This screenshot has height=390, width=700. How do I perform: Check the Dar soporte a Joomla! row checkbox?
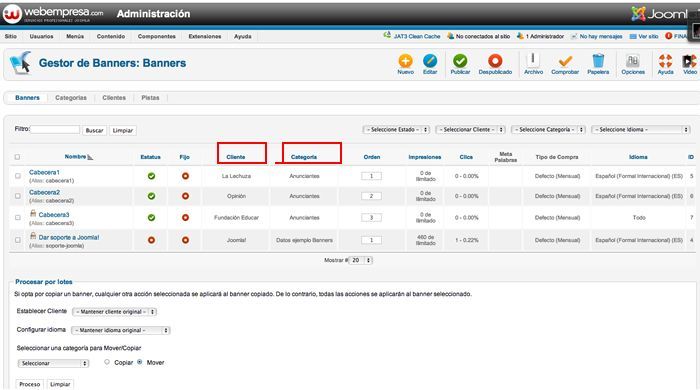pyautogui.click(x=17, y=240)
